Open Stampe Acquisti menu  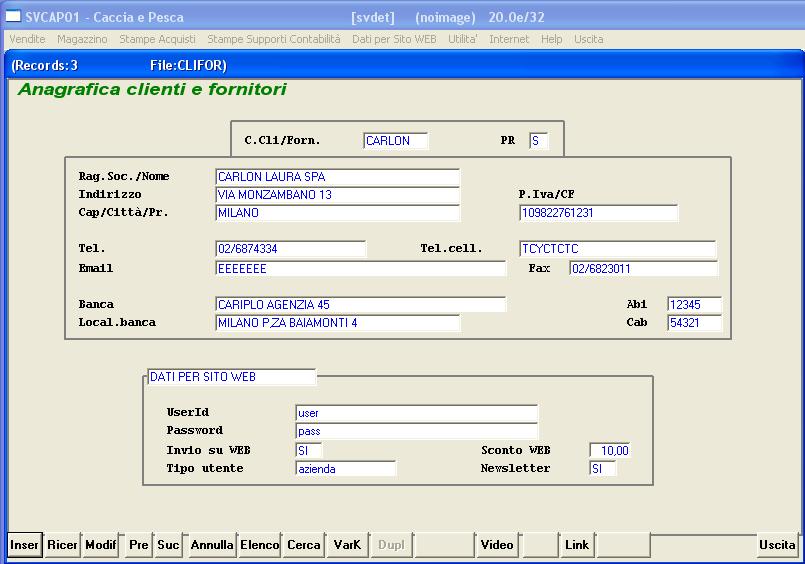click(x=157, y=39)
